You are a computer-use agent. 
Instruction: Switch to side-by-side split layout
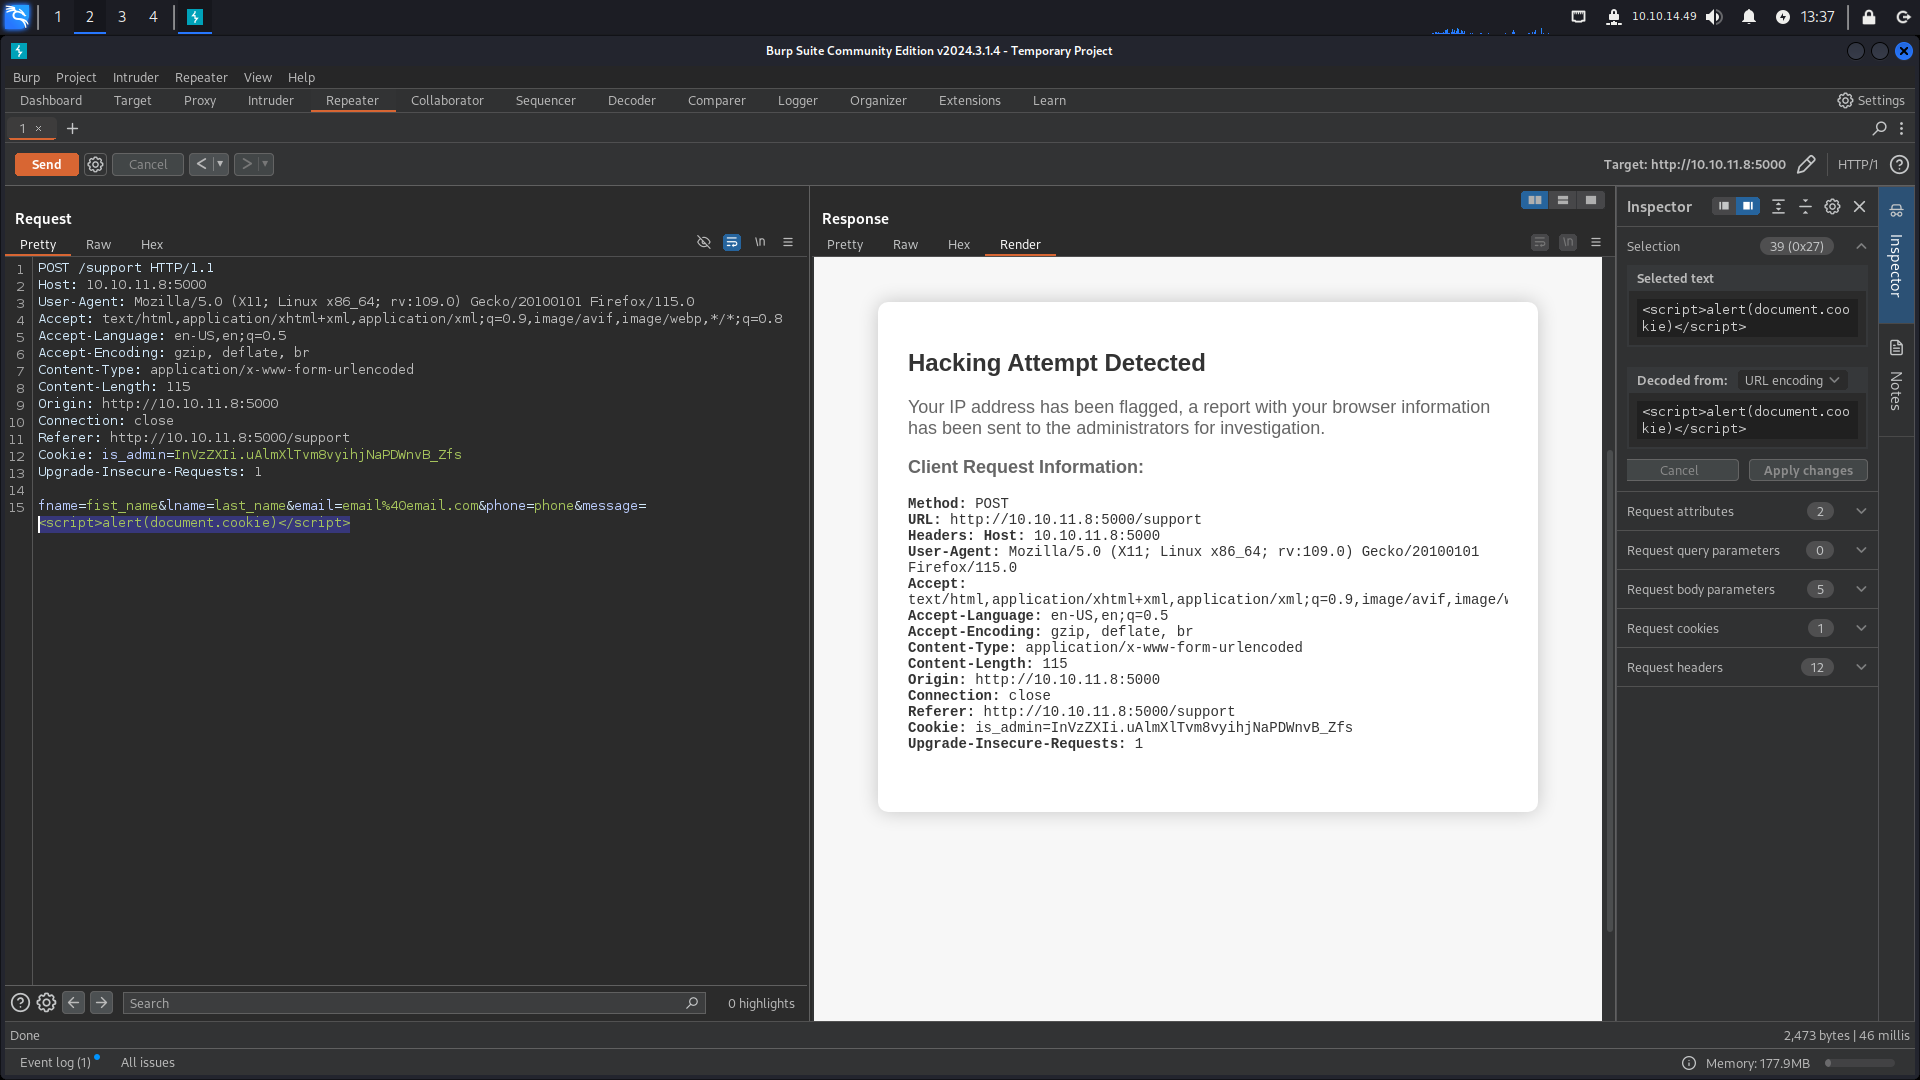pyautogui.click(x=1535, y=200)
